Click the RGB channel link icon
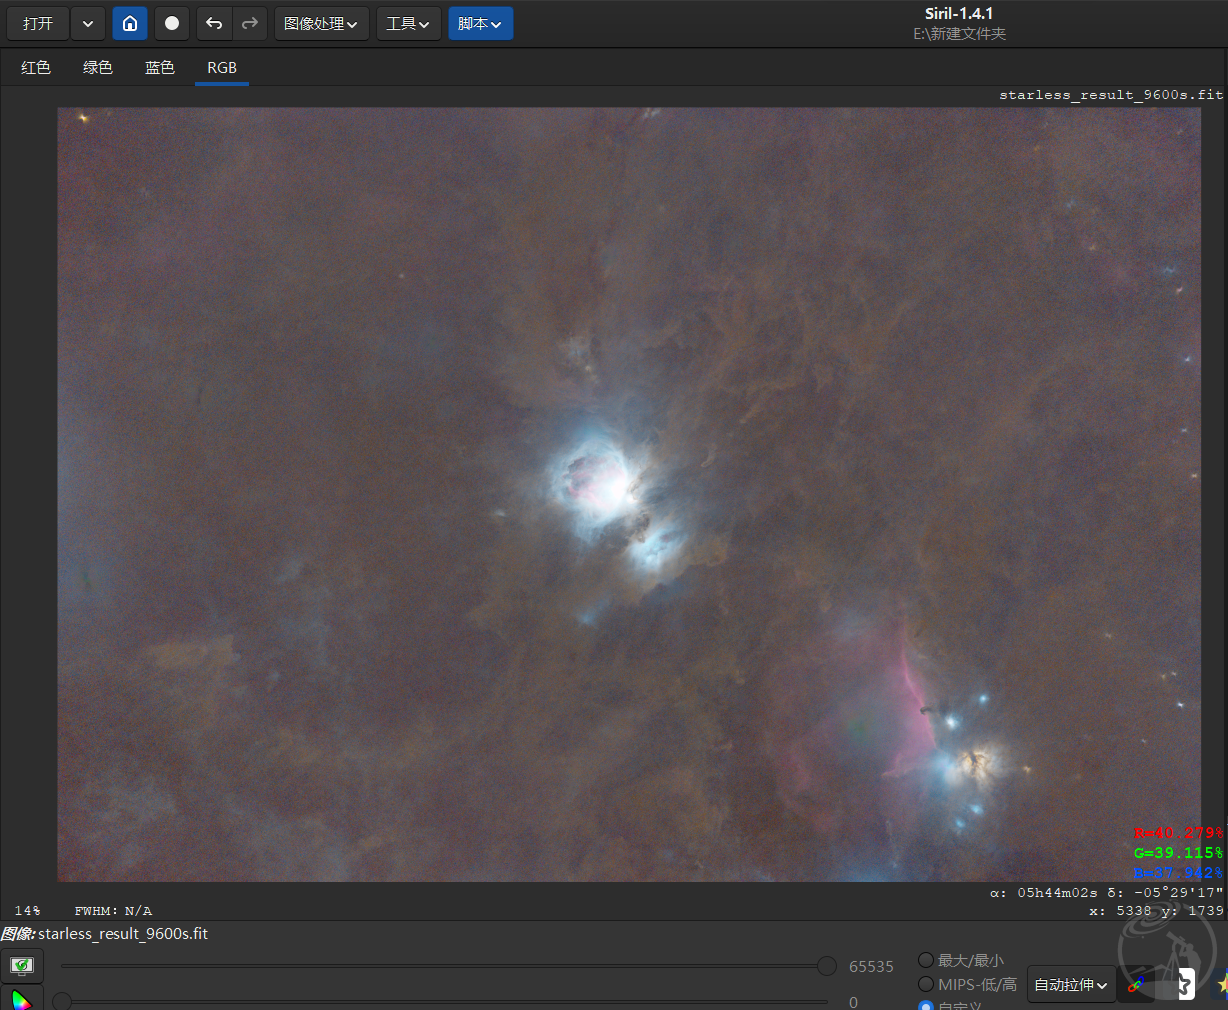This screenshot has height=1010, width=1228. point(1136,985)
